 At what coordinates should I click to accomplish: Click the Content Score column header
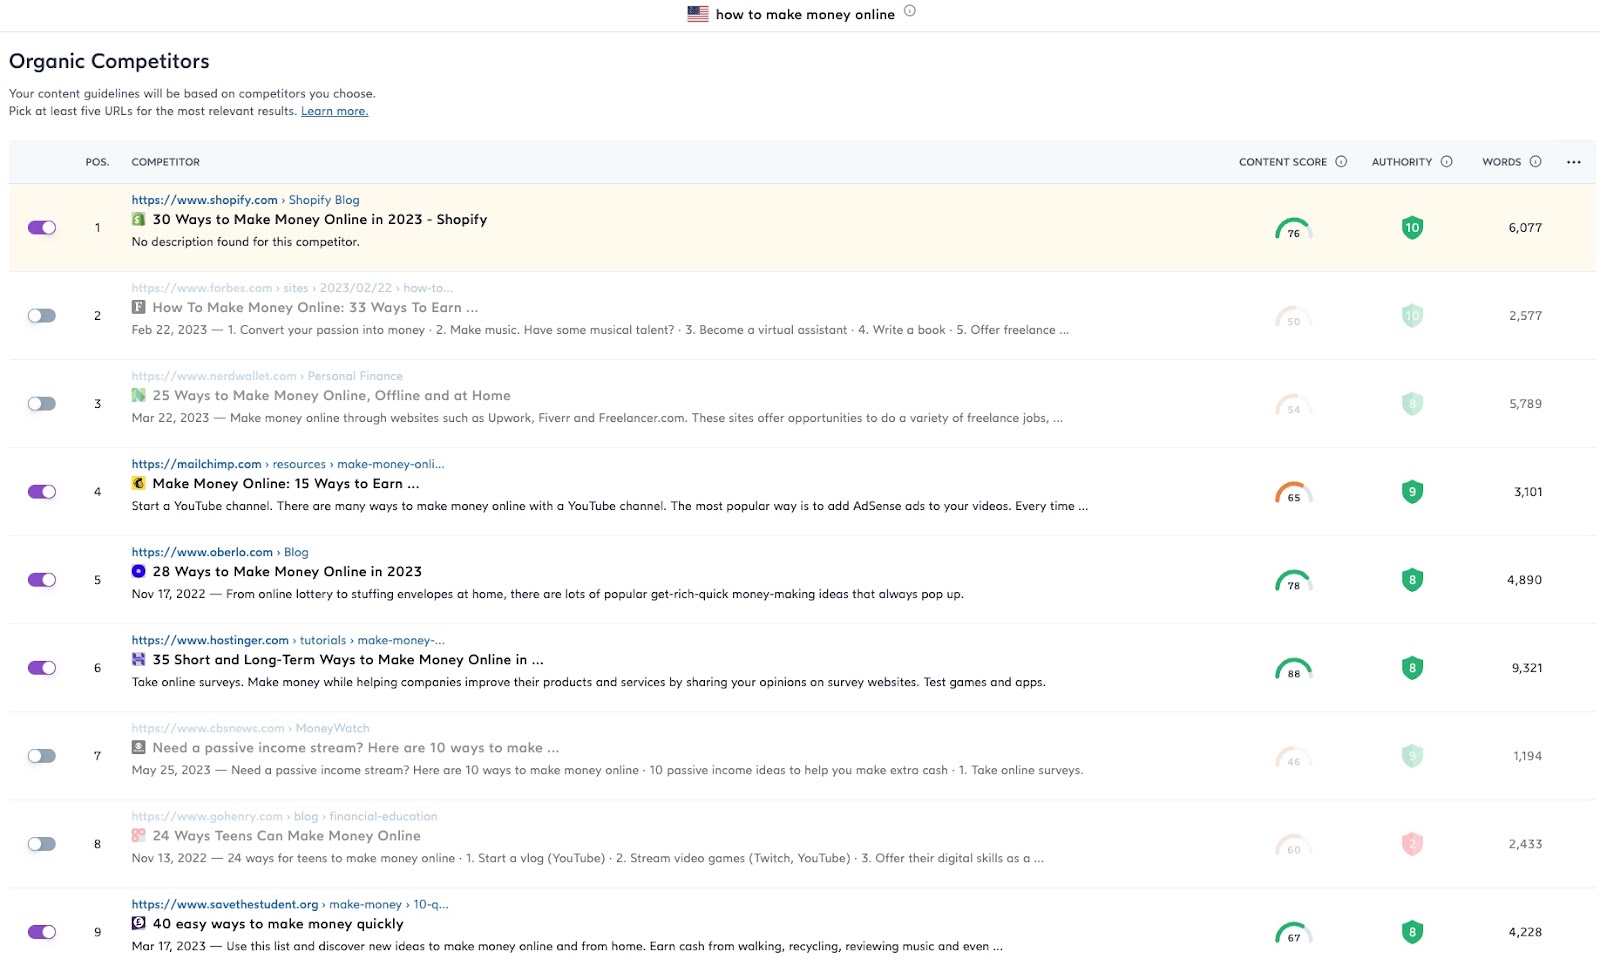coord(1283,162)
